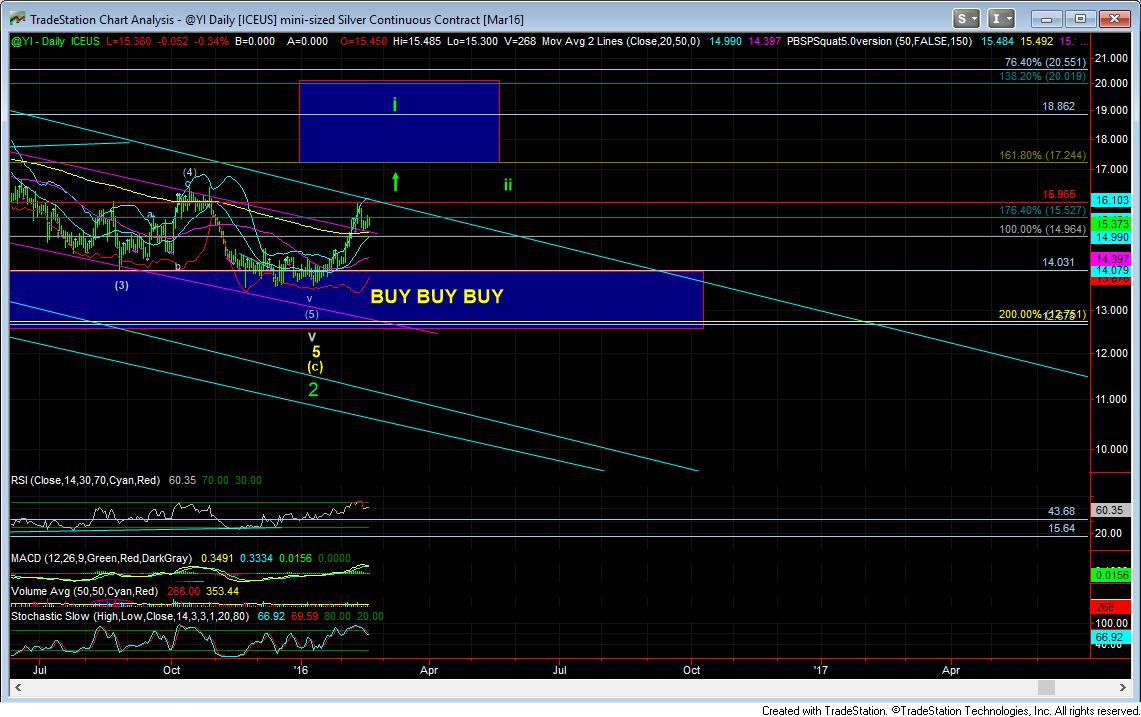Viewport: 1141px width, 717px height.
Task: Open the I interval-linking dropdown
Action: tap(1001, 19)
